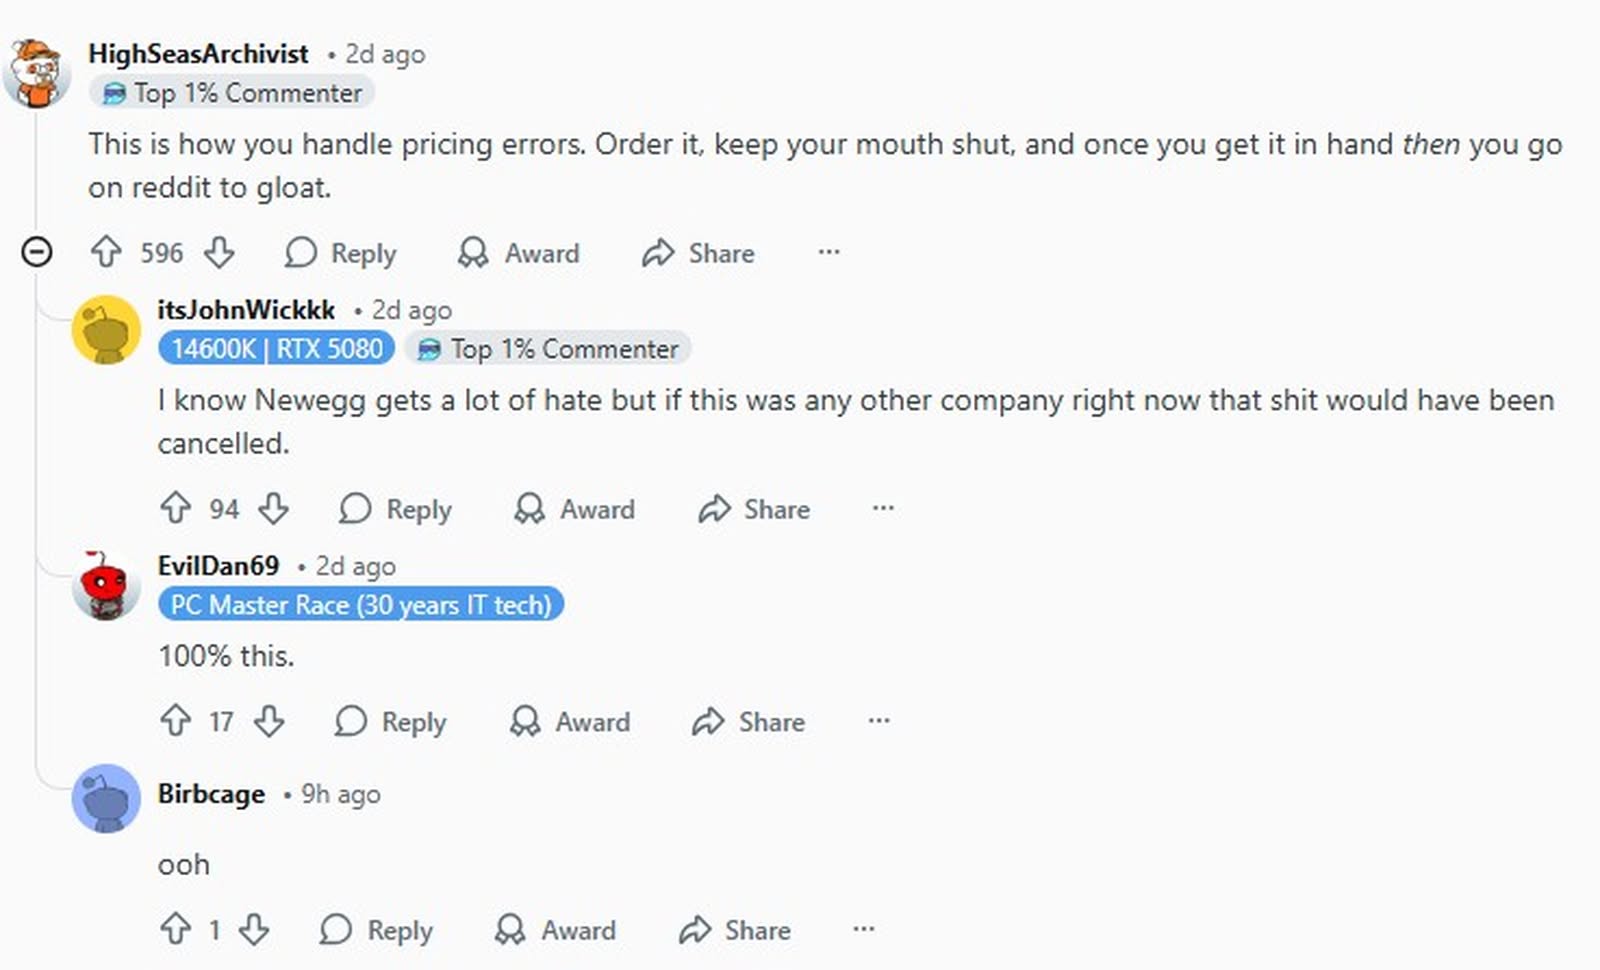Reply to itsJohnWickkk's comment
The height and width of the screenshot is (970, 1600).
[x=396, y=509]
